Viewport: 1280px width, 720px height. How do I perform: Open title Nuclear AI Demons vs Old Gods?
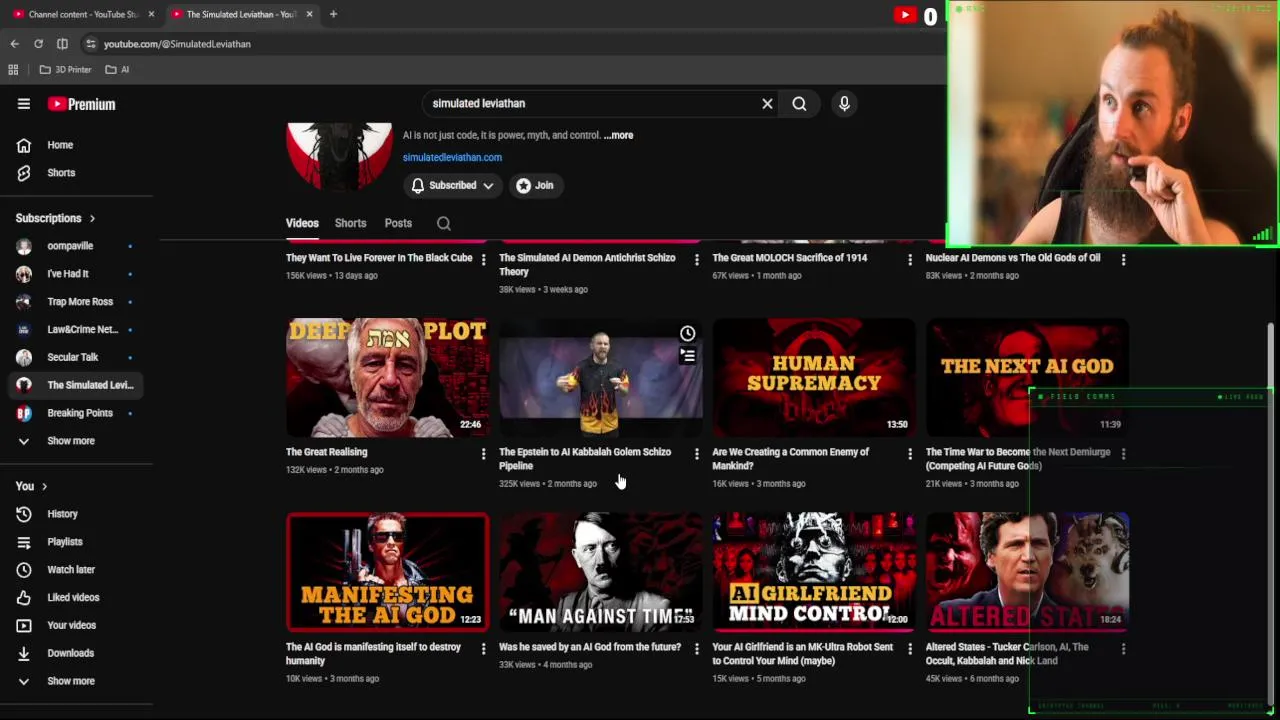tap(1013, 258)
